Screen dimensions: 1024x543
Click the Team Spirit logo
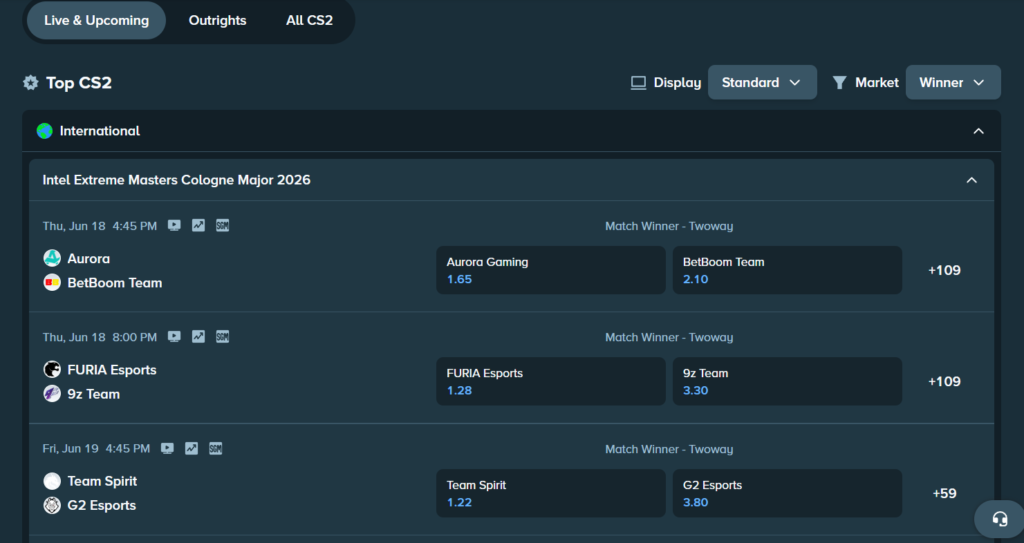click(52, 481)
